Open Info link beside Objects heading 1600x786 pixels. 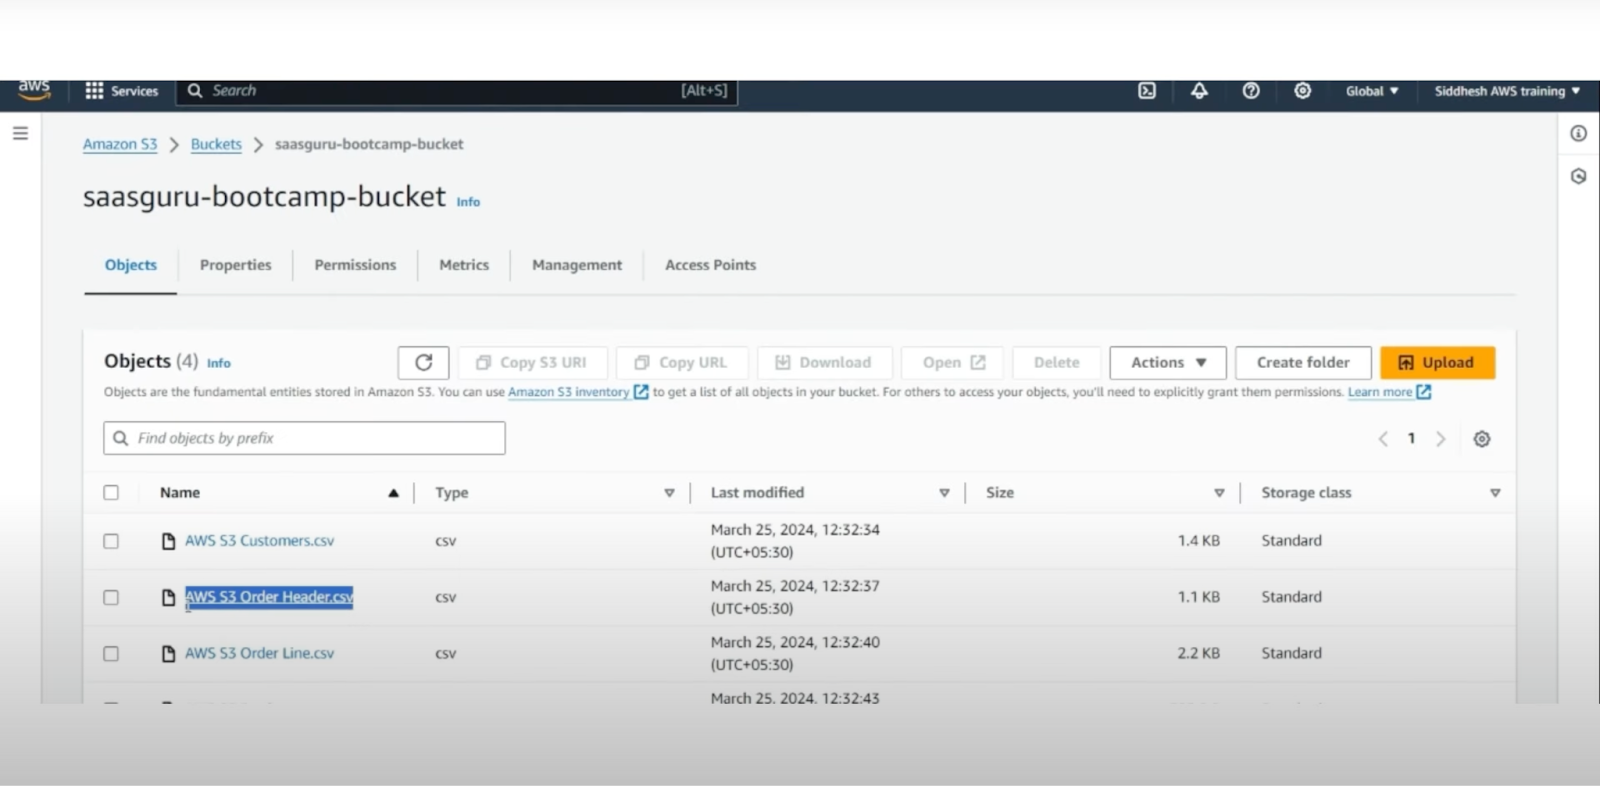[219, 363]
